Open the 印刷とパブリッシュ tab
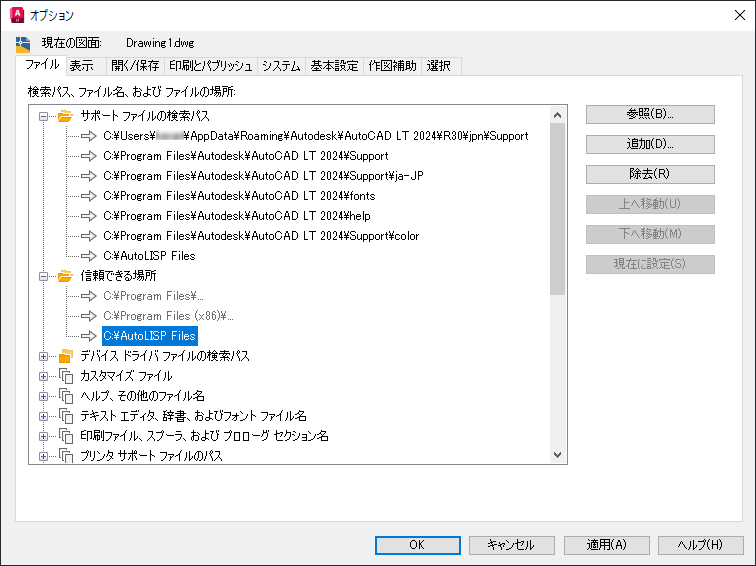Screen dimensions: 756x566 point(211,66)
